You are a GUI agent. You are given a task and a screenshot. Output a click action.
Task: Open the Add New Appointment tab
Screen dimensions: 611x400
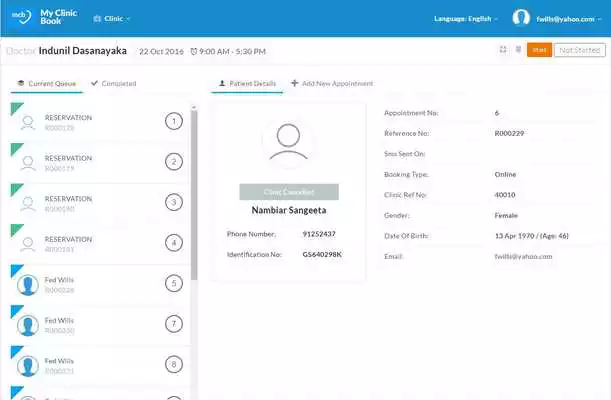332,83
